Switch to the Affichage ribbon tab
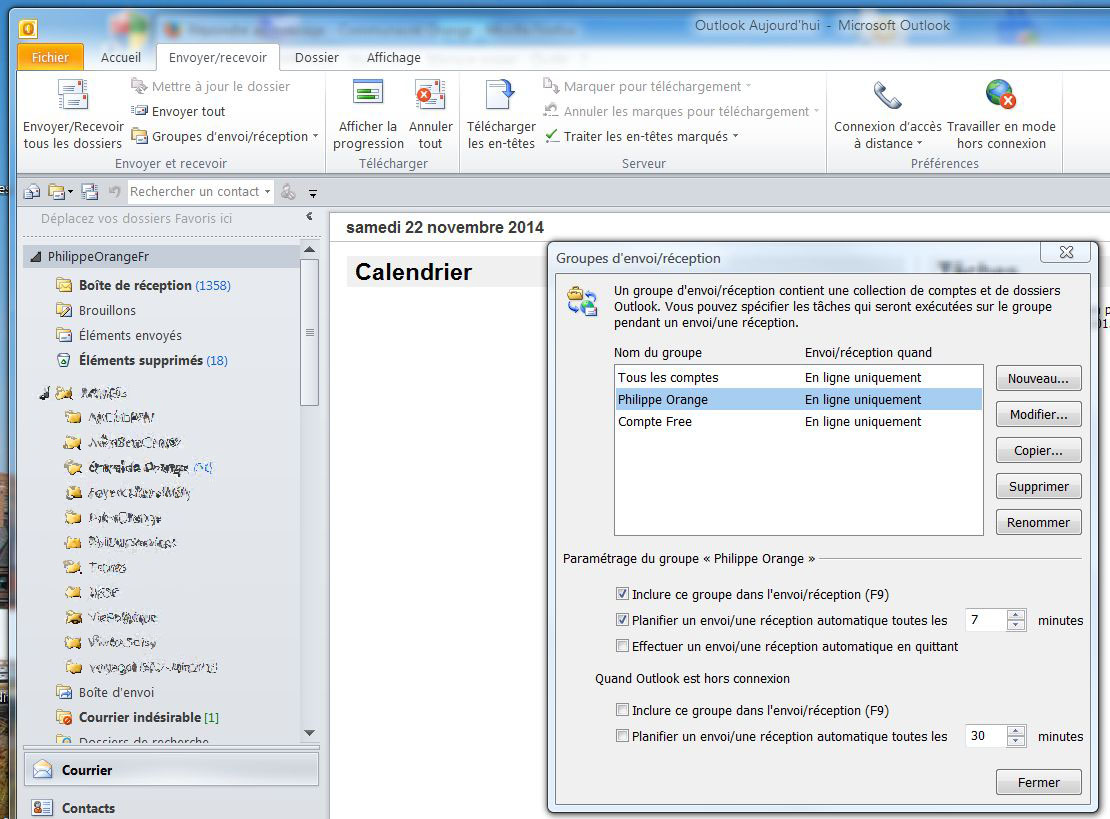This screenshot has width=1110, height=819. (393, 58)
